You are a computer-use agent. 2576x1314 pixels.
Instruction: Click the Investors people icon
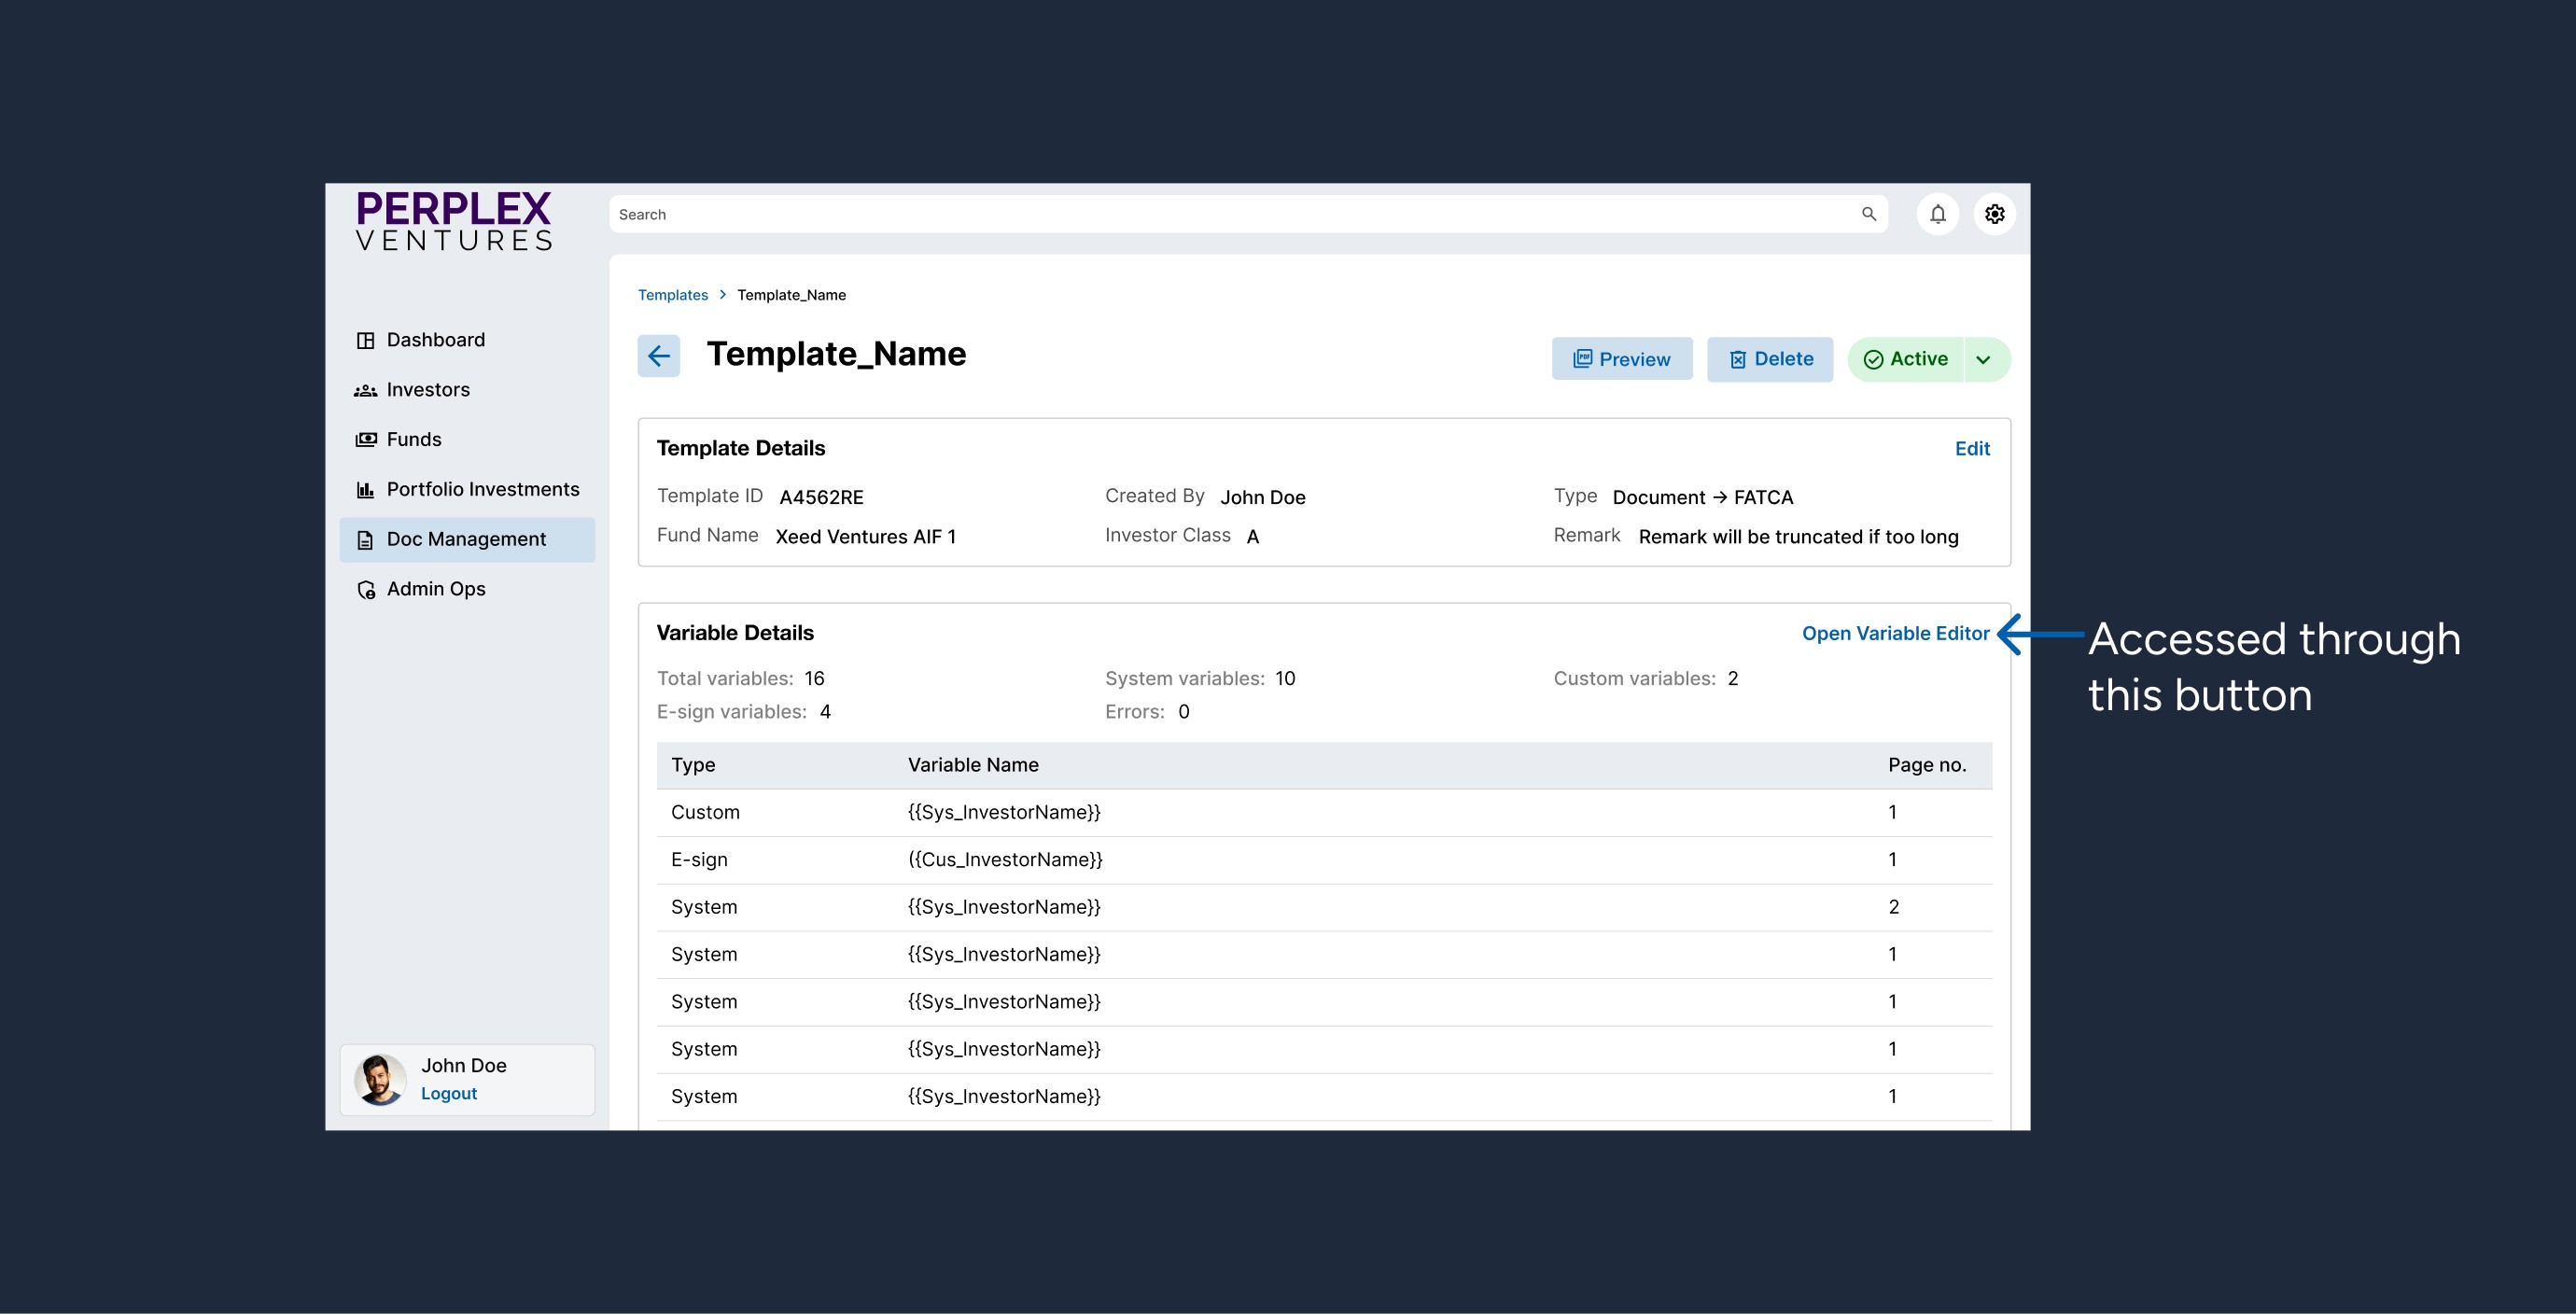click(x=365, y=390)
